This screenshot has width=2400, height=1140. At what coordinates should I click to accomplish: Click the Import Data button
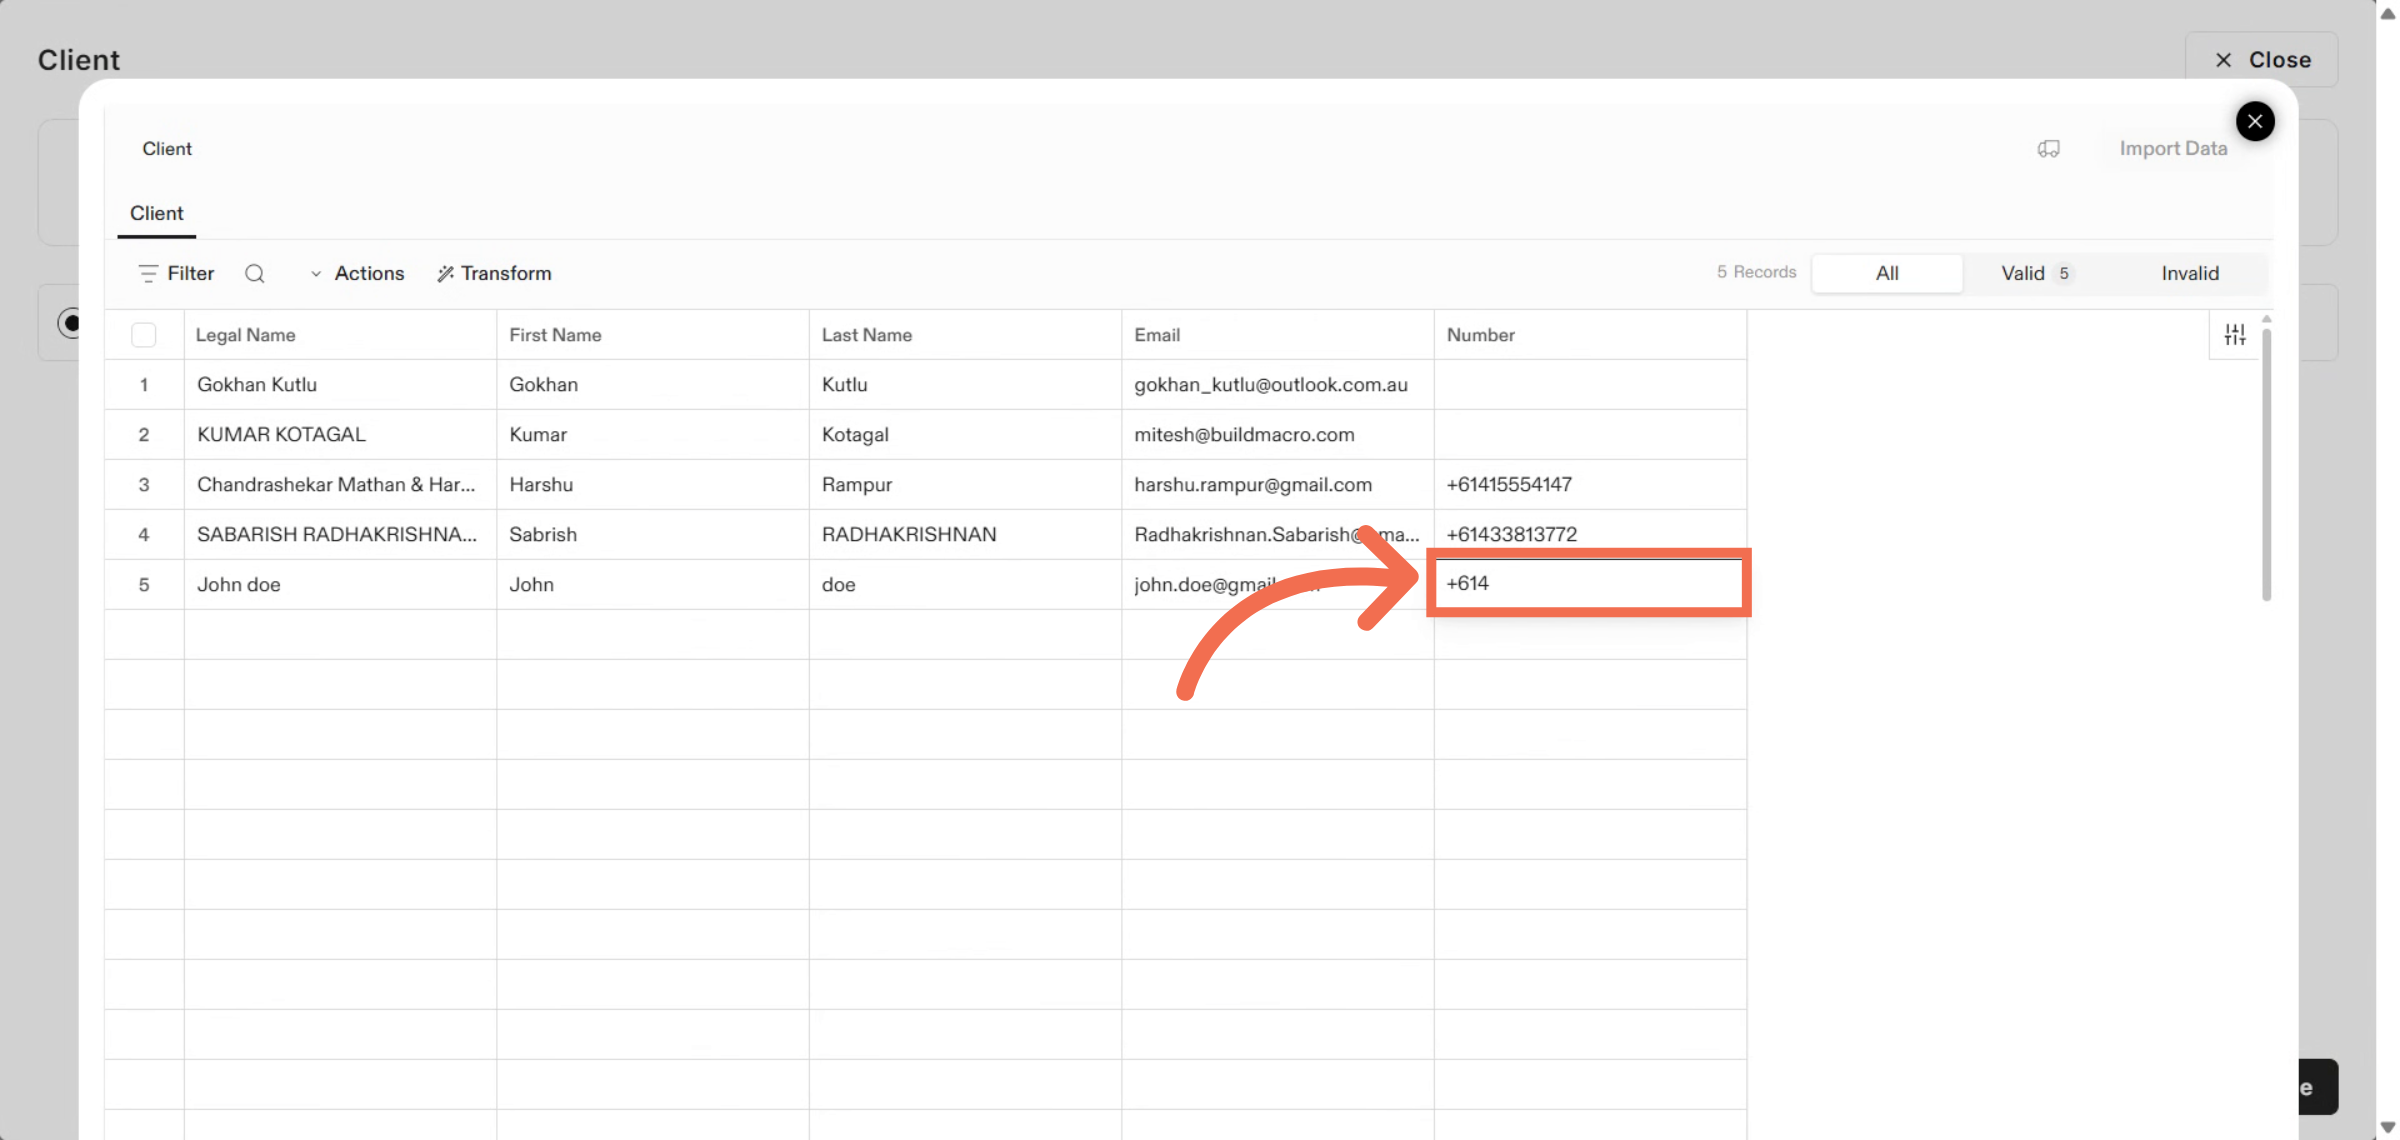[x=2173, y=149]
